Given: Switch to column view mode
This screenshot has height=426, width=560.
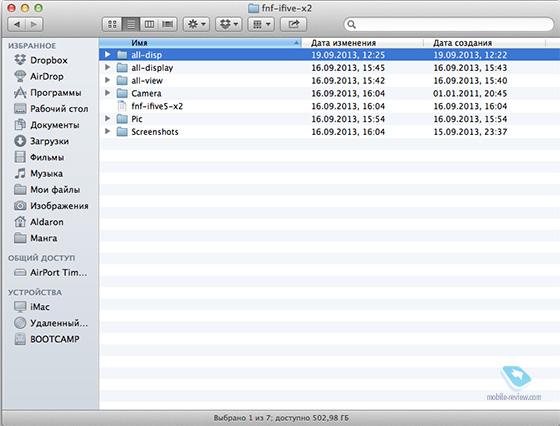Looking at the screenshot, I should point(149,24).
